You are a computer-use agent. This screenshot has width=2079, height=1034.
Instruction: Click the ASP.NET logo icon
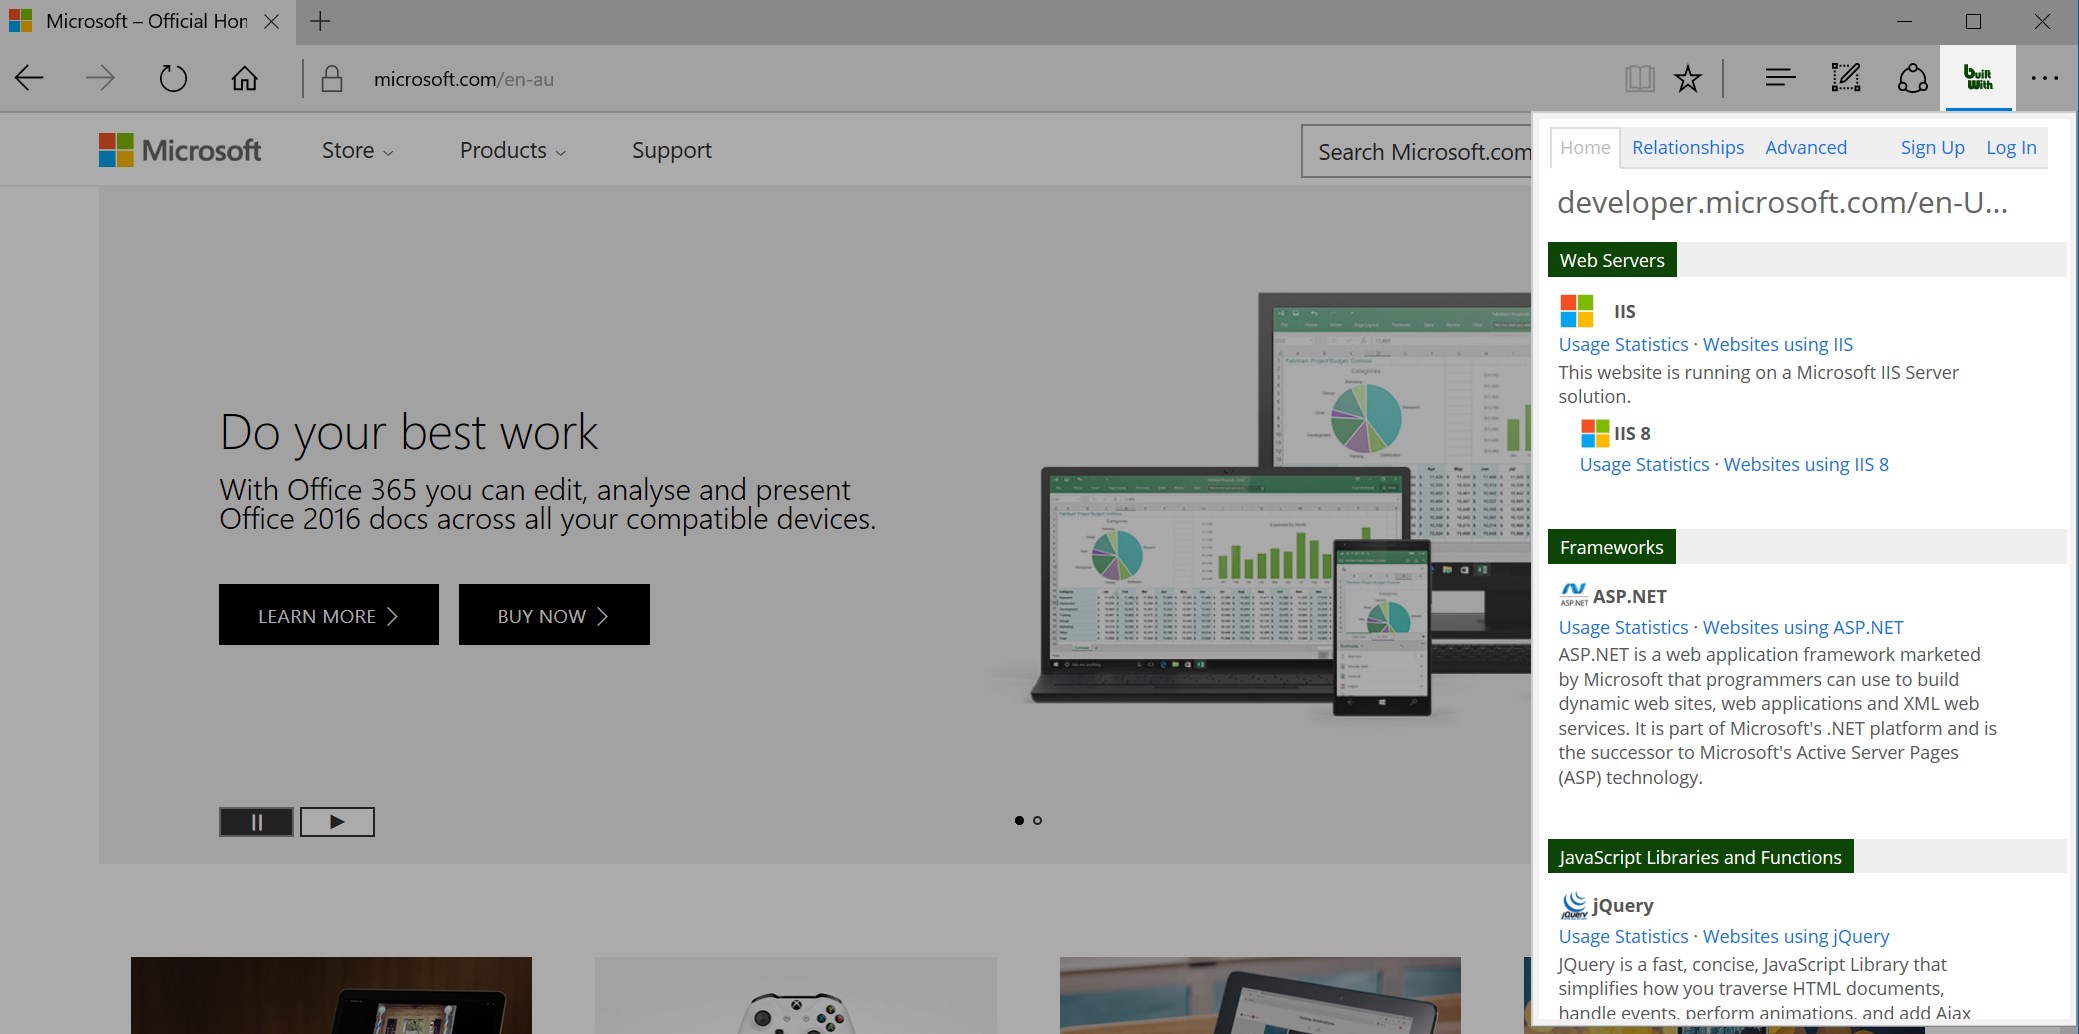coord(1574,595)
